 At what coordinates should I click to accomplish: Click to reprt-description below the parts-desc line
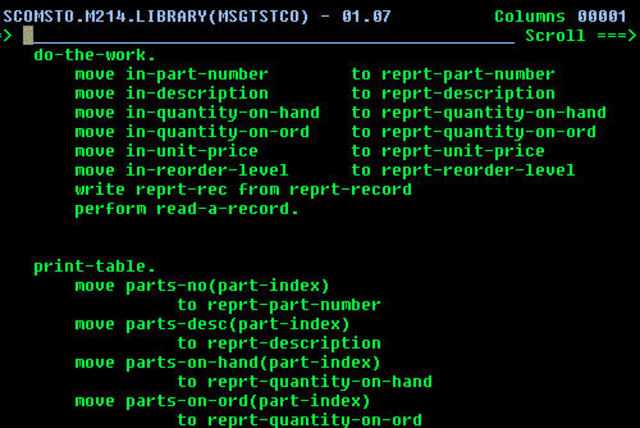pos(279,344)
